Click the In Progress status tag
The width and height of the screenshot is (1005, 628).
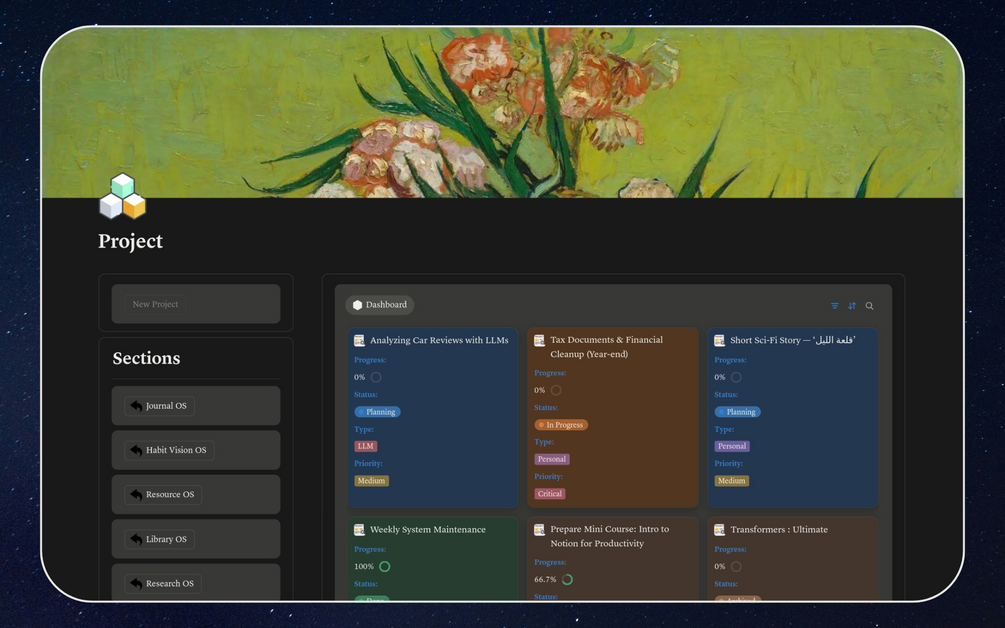[x=561, y=425]
